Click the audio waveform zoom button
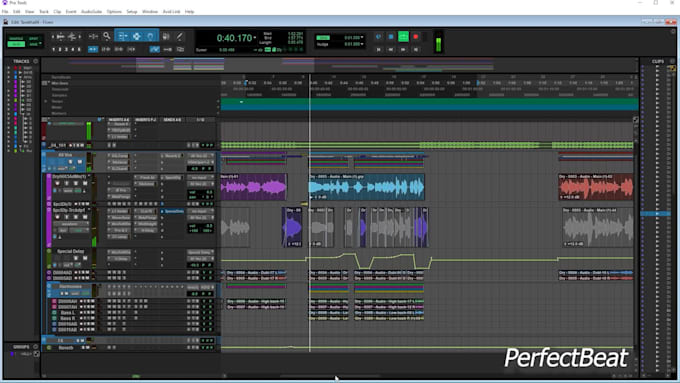Screen dimensions: 680x383 pos(72,37)
